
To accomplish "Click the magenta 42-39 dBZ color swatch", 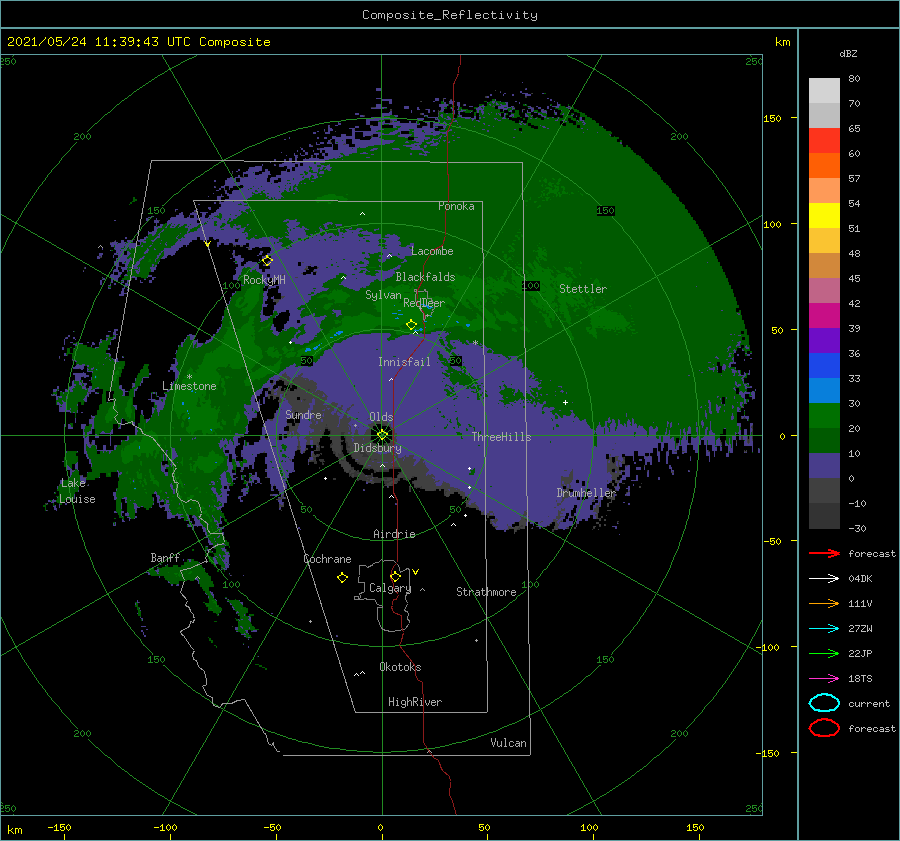I will pyautogui.click(x=824, y=316).
